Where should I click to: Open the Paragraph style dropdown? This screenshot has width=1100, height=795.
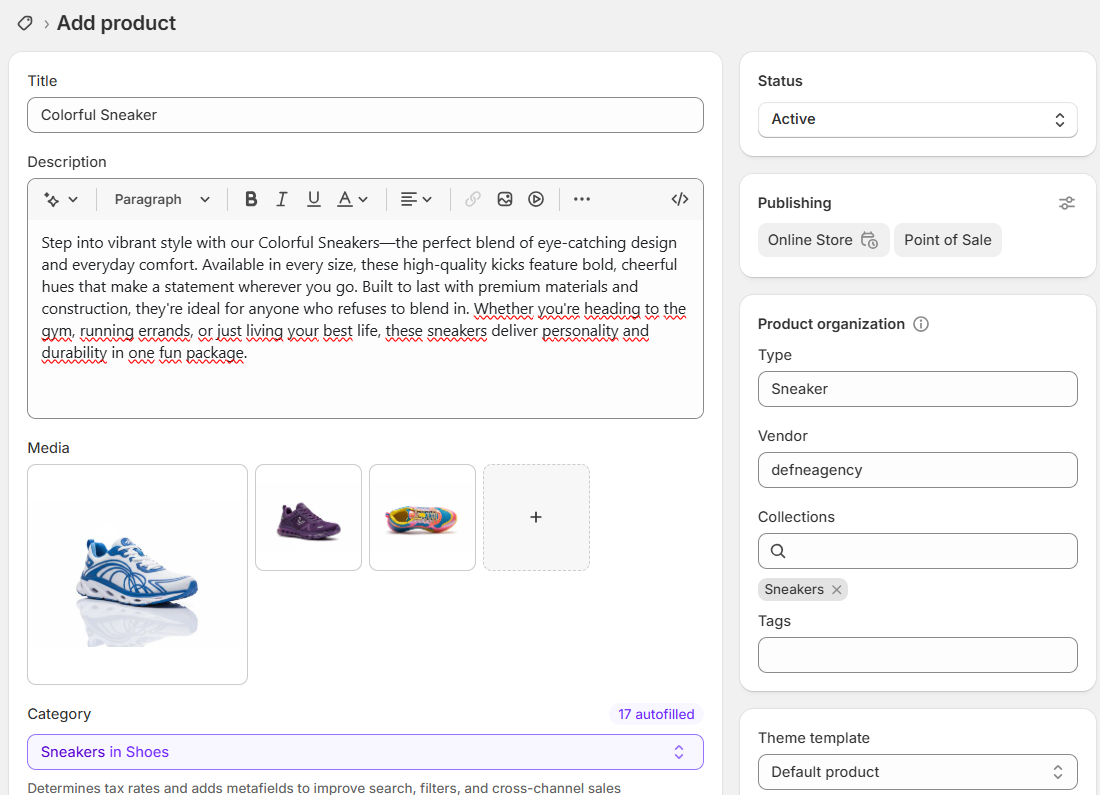pyautogui.click(x=162, y=199)
